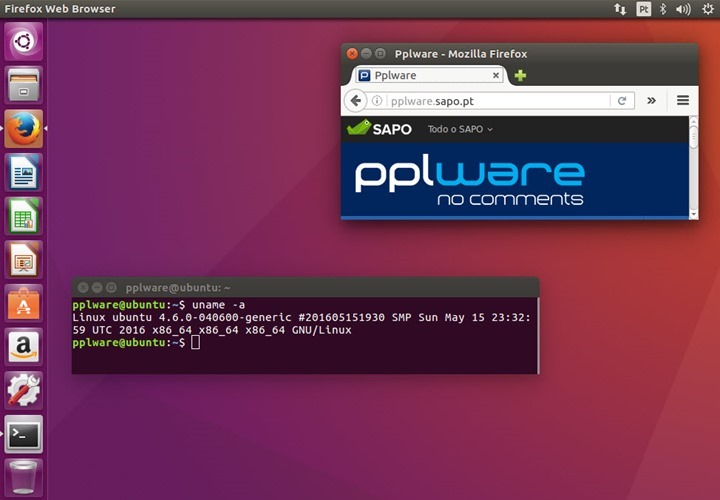The width and height of the screenshot is (720, 500).
Task: Maximize the Firefox window
Action: [380, 54]
